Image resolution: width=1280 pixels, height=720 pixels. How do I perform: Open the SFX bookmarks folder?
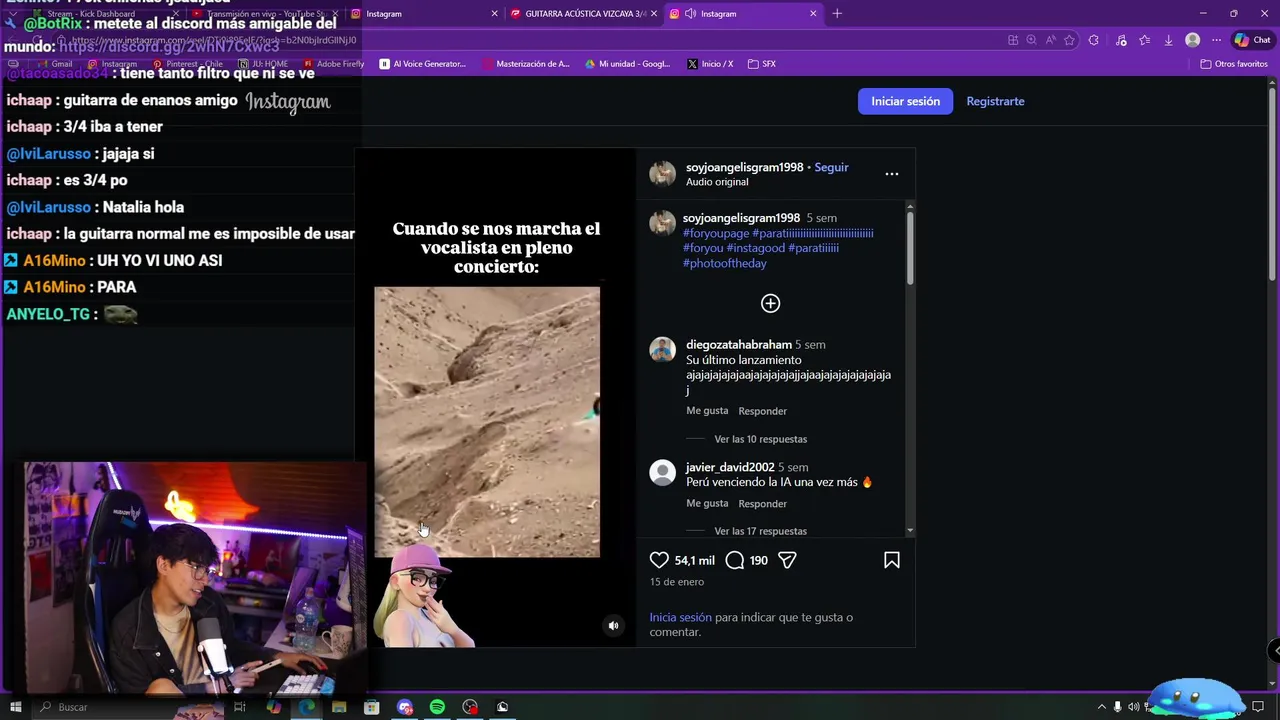coord(761,64)
